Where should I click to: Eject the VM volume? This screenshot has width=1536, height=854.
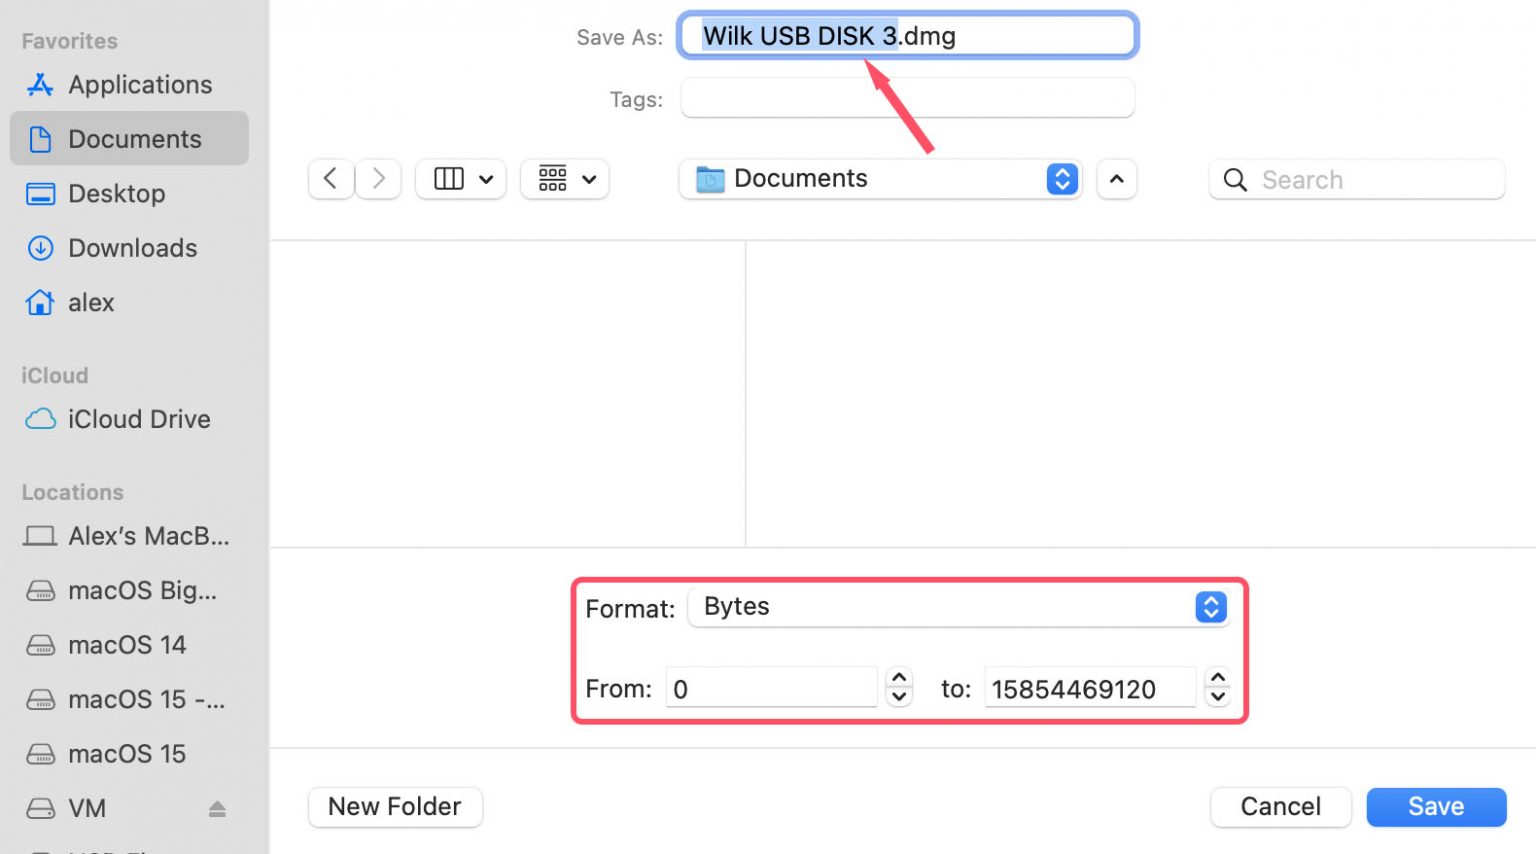[218, 807]
